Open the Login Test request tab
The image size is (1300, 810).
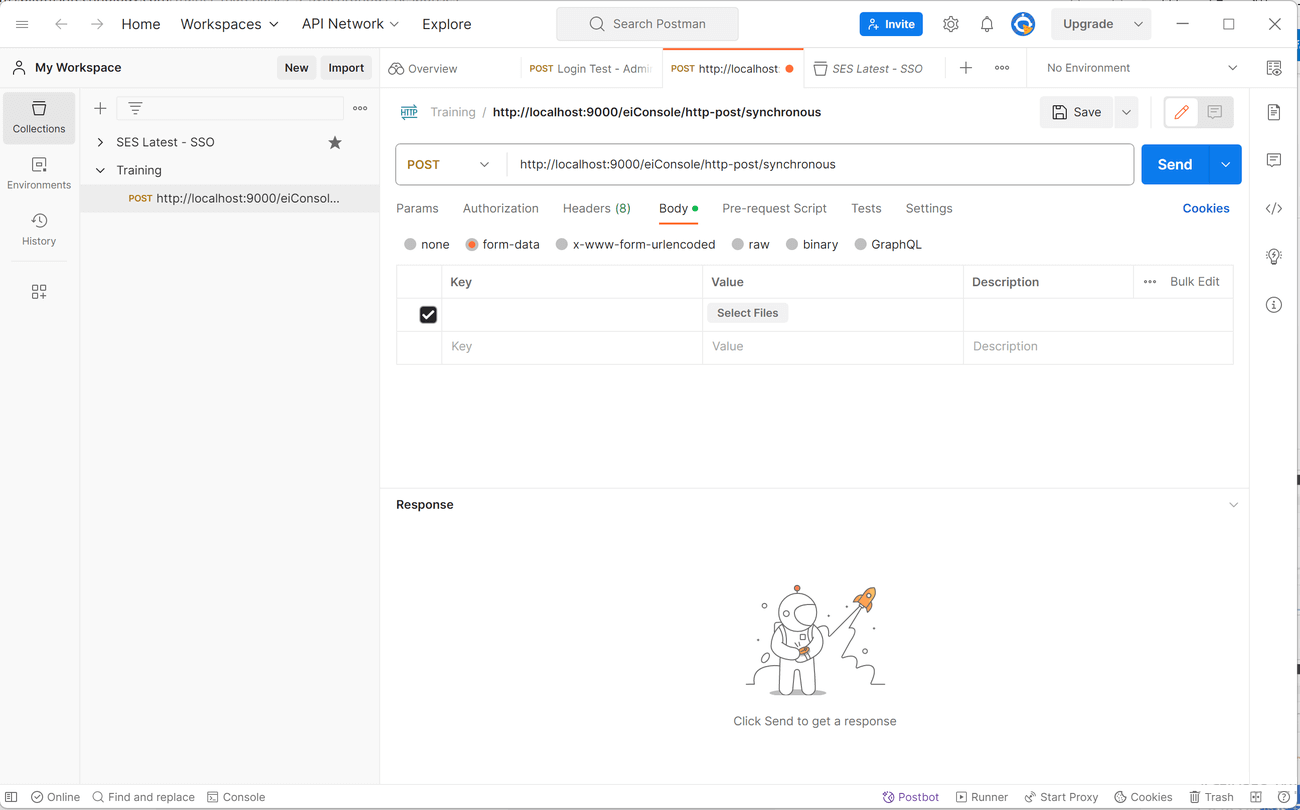pyautogui.click(x=590, y=68)
